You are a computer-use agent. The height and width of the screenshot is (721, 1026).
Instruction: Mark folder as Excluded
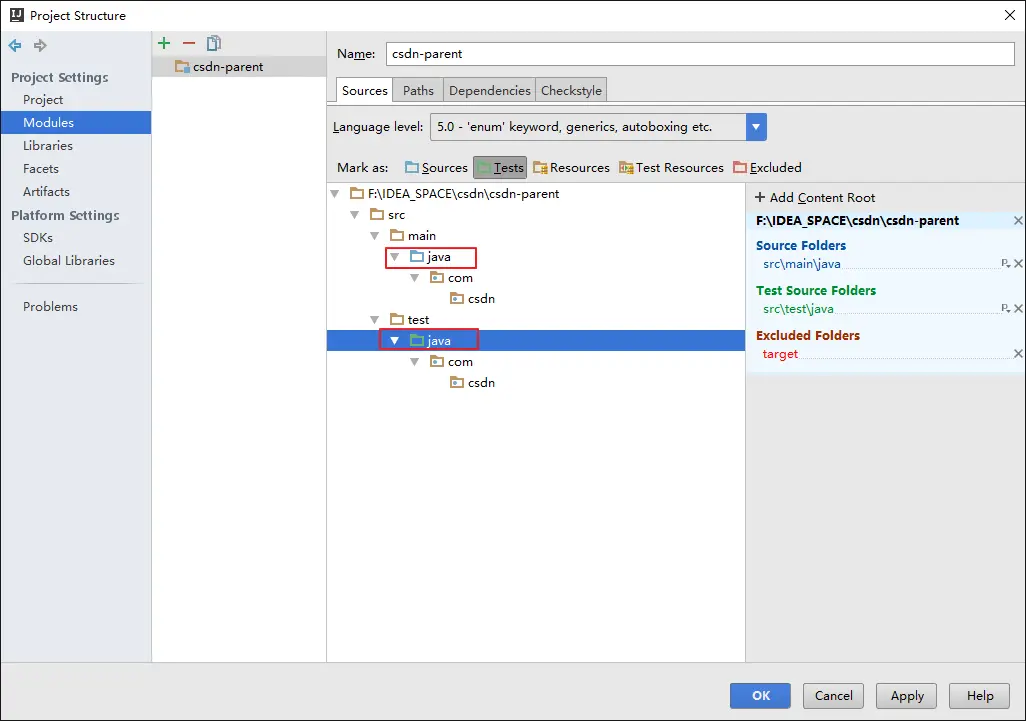click(x=768, y=167)
